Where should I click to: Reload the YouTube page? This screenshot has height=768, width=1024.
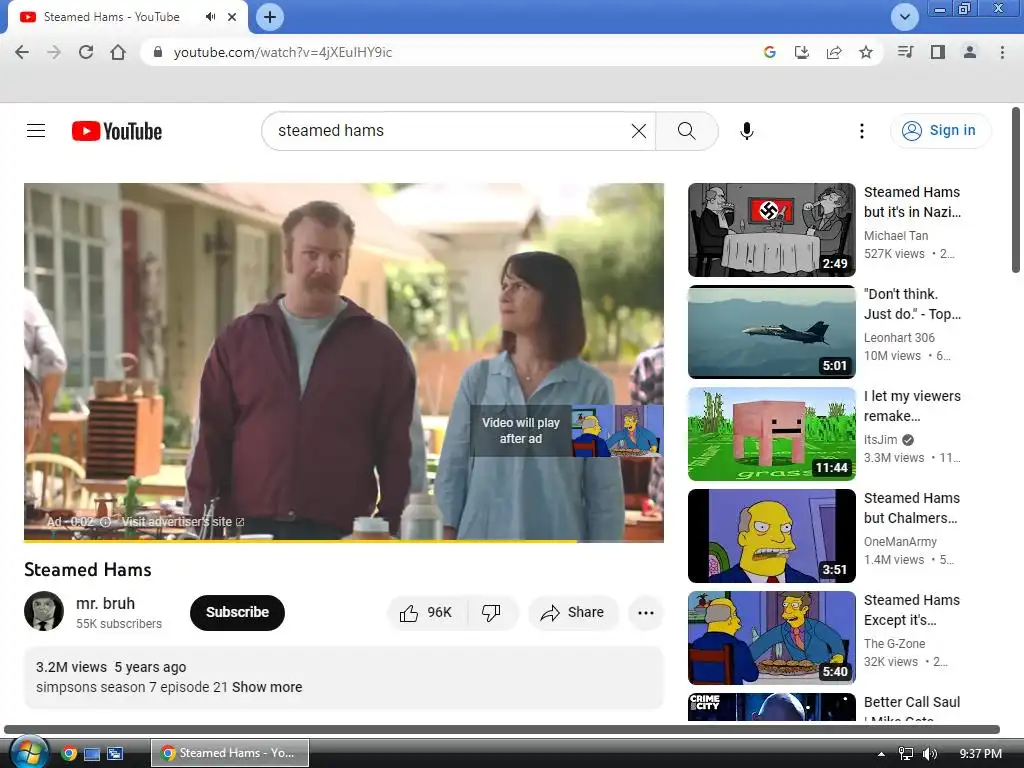(x=86, y=52)
